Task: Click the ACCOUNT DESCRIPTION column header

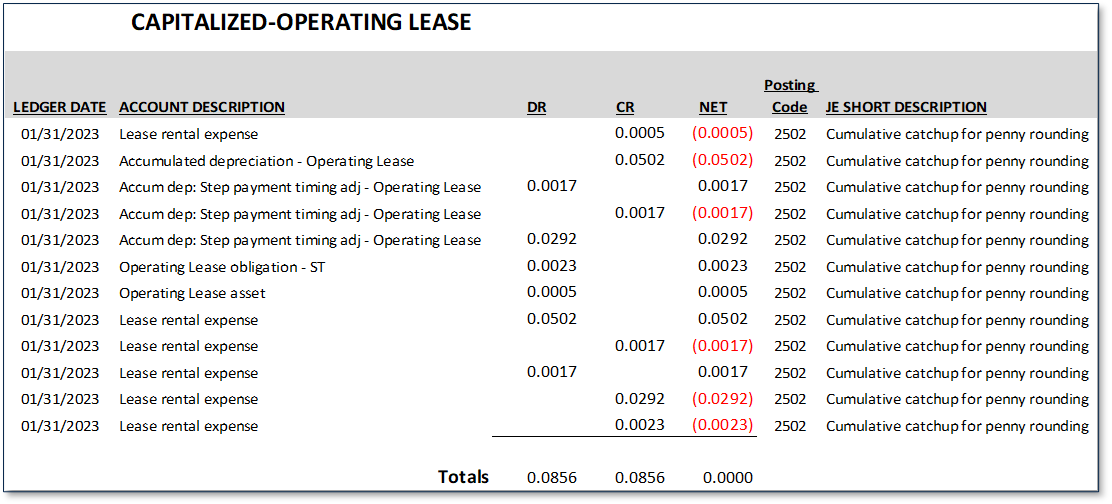Action: click(x=201, y=107)
